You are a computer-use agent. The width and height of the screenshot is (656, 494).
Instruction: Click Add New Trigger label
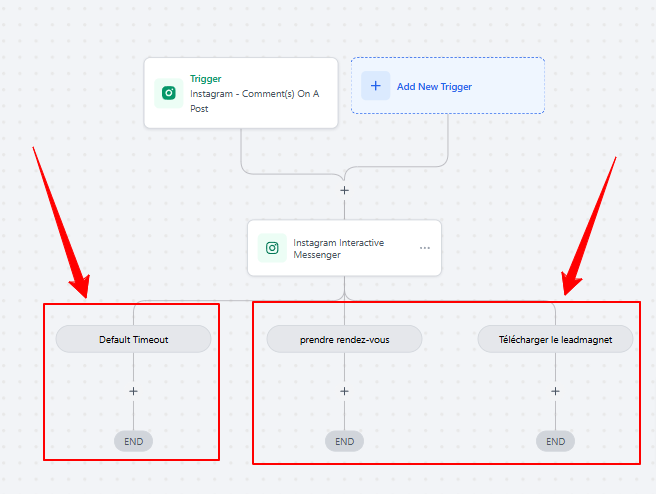(434, 87)
